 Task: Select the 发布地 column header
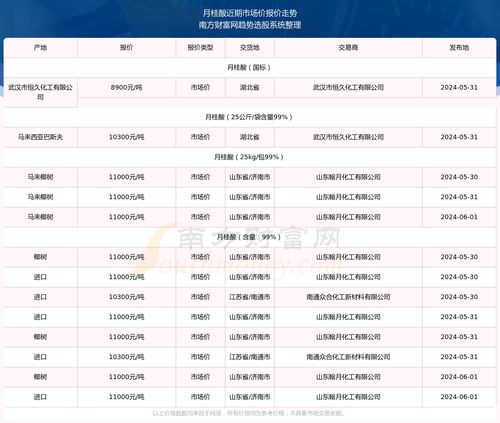(459, 48)
